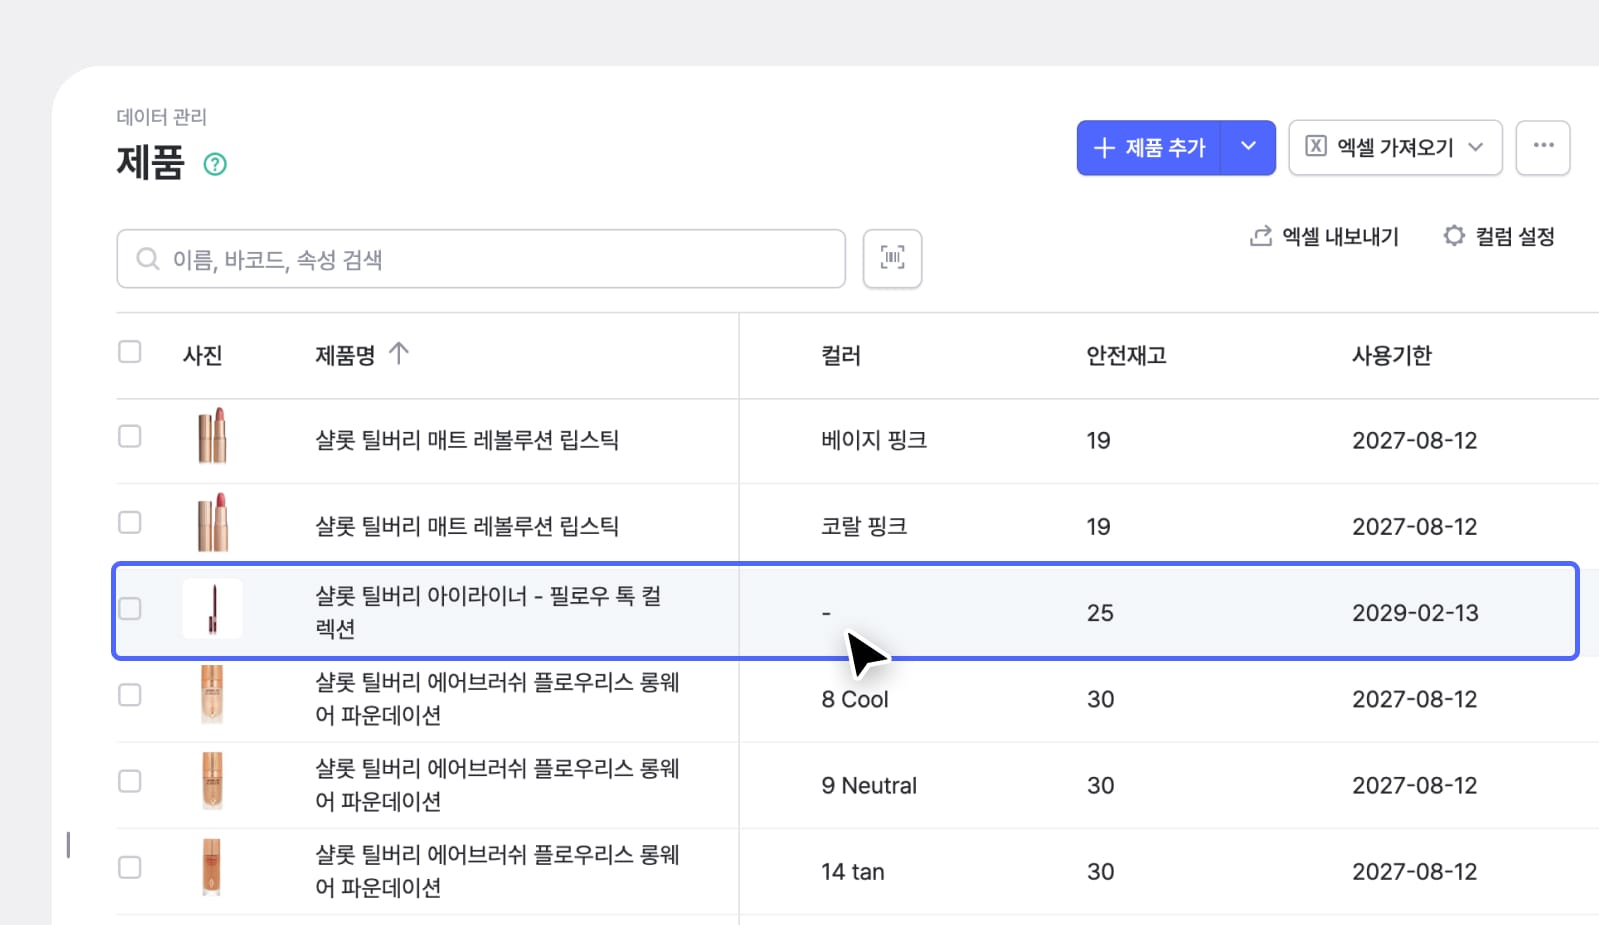Open the 14 tan row product name

click(x=497, y=870)
